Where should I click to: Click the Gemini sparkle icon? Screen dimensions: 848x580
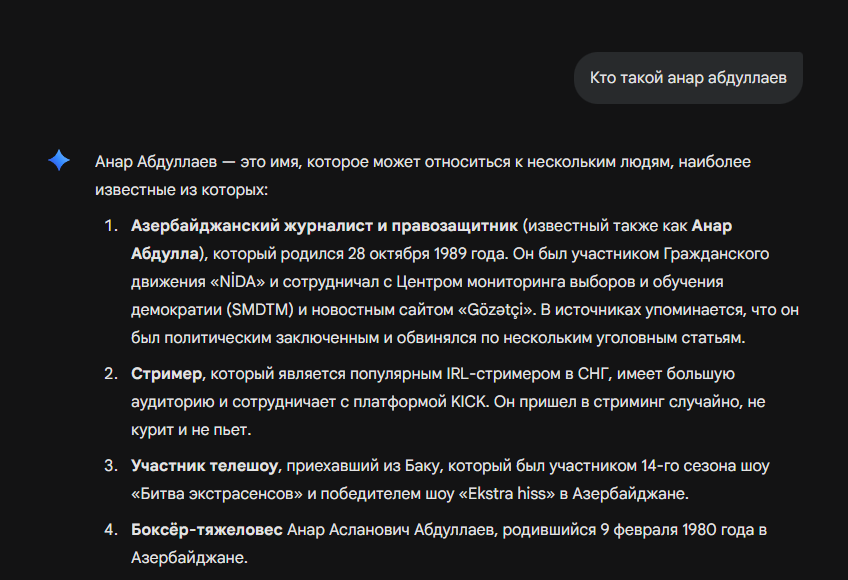[x=59, y=160]
